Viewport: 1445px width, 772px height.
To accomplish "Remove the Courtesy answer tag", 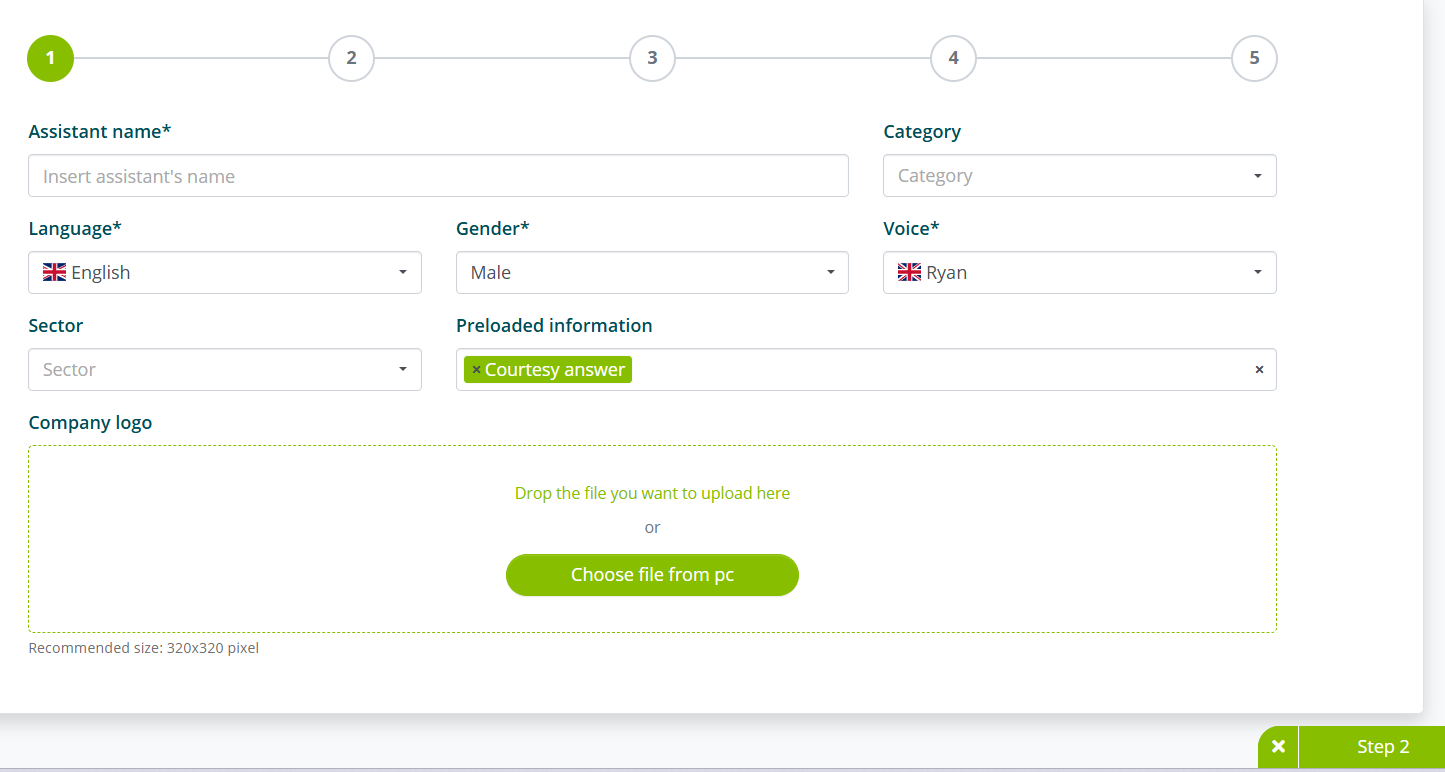I will tap(476, 370).
